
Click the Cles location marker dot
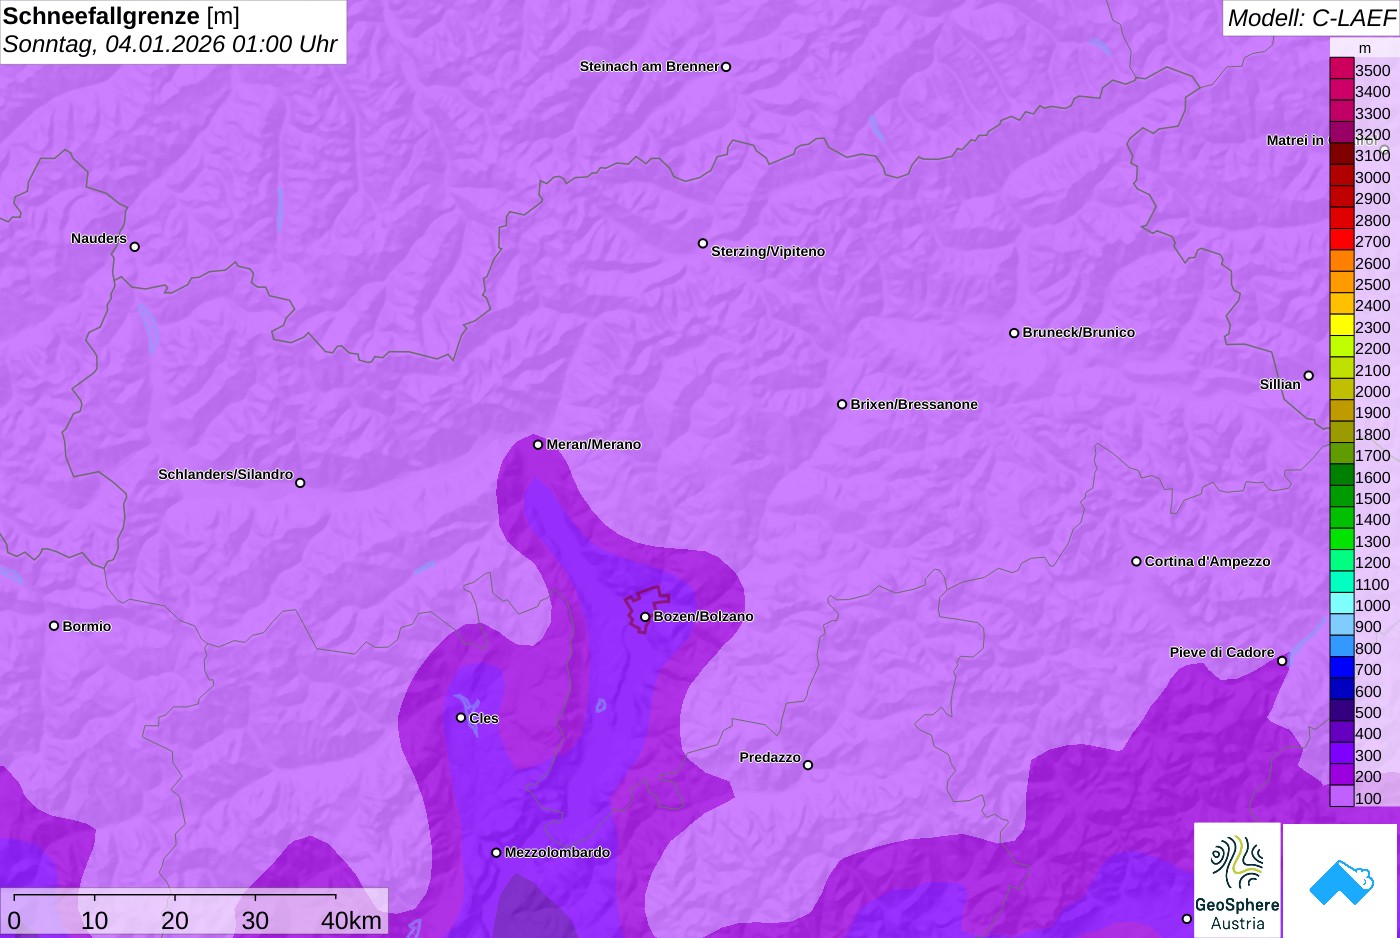[x=461, y=718]
